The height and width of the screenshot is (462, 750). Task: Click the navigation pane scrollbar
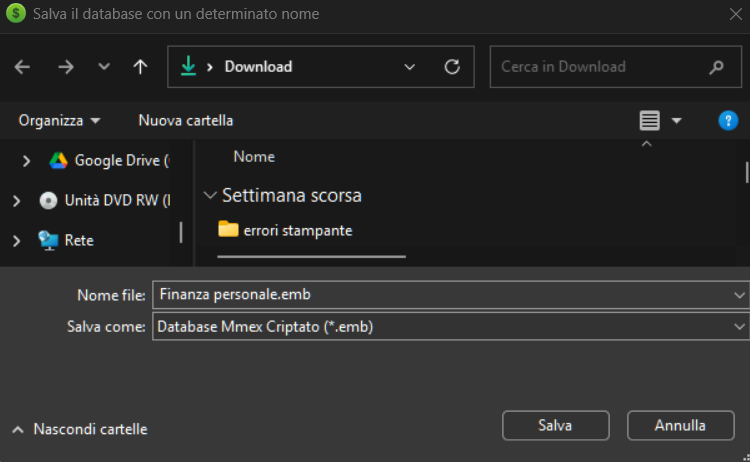[181, 232]
